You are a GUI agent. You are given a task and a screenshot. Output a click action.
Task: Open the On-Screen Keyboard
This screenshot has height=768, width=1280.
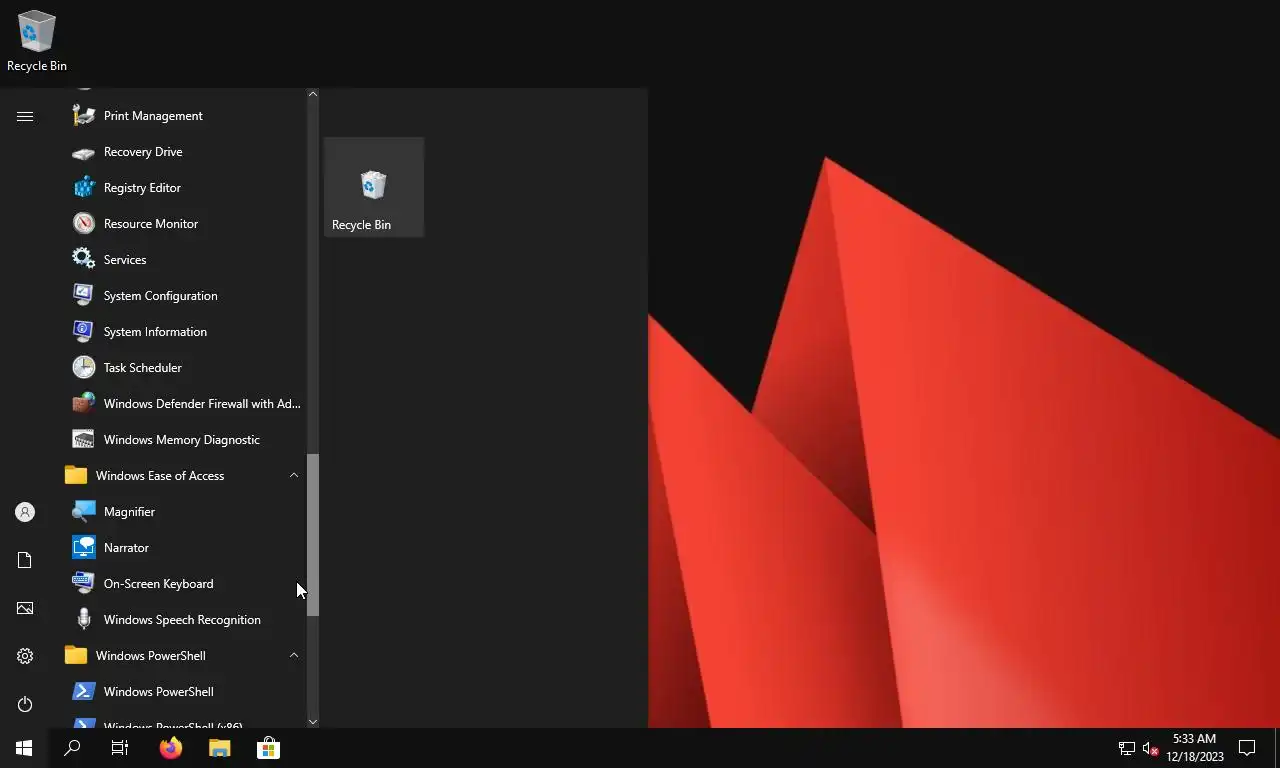185,584
